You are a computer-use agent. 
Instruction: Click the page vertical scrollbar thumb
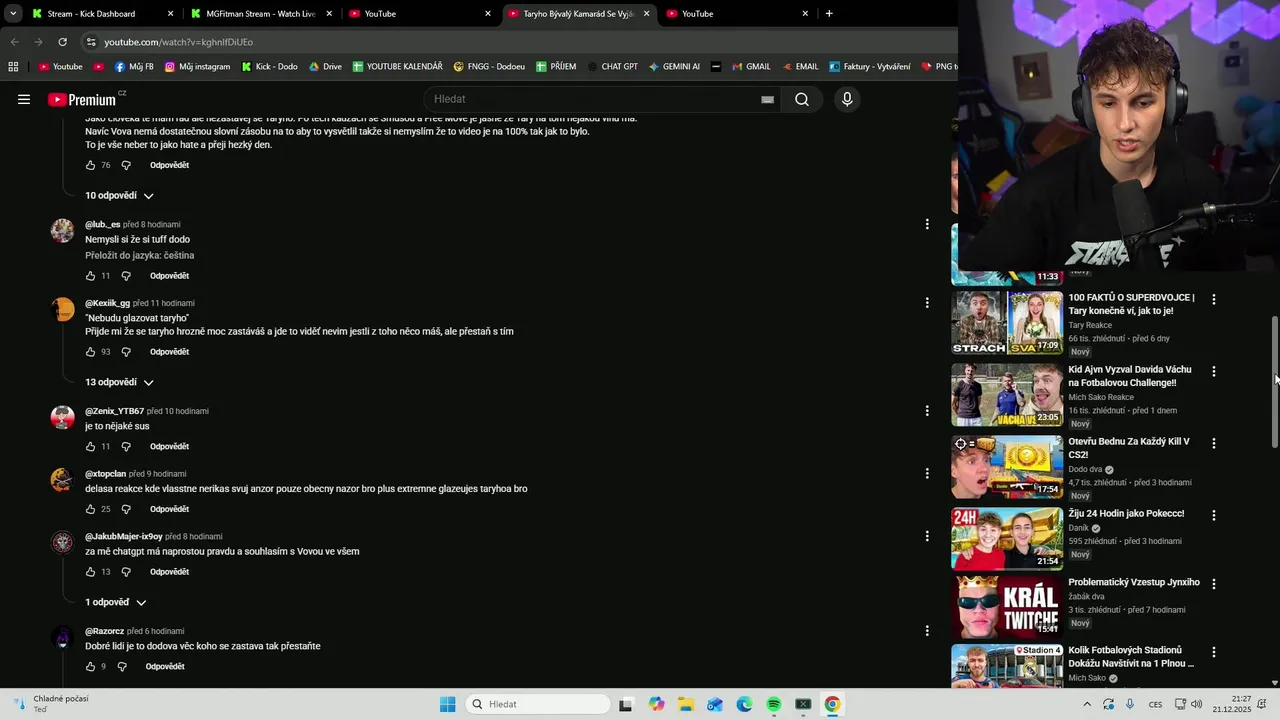click(1274, 382)
